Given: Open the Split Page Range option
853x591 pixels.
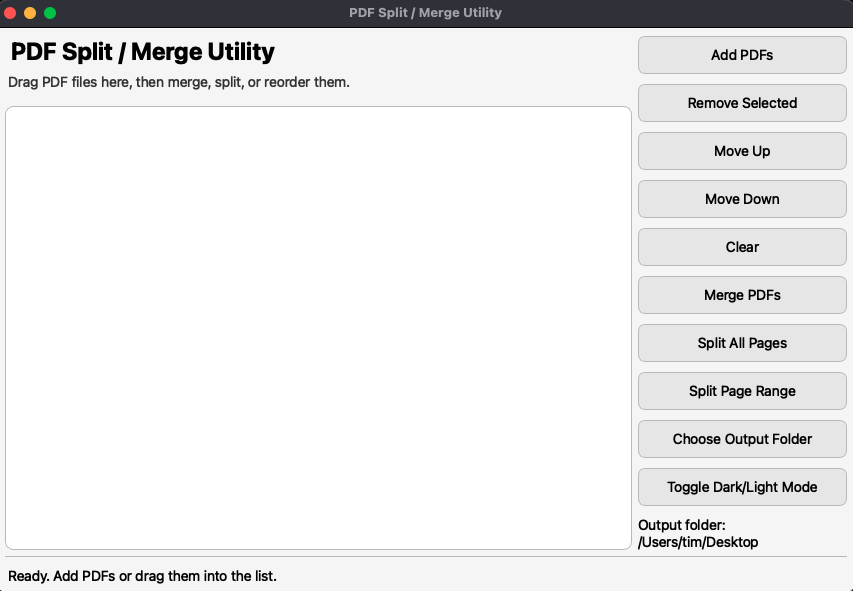Looking at the screenshot, I should pos(742,391).
